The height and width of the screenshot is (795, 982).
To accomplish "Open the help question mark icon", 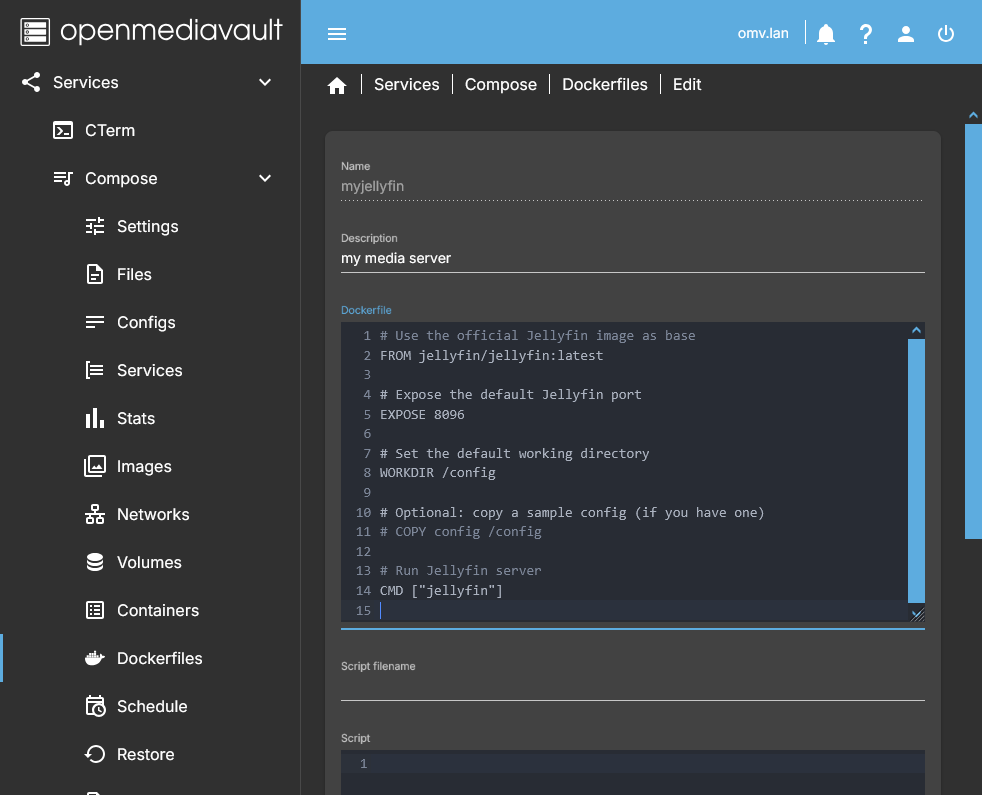I will coord(866,33).
